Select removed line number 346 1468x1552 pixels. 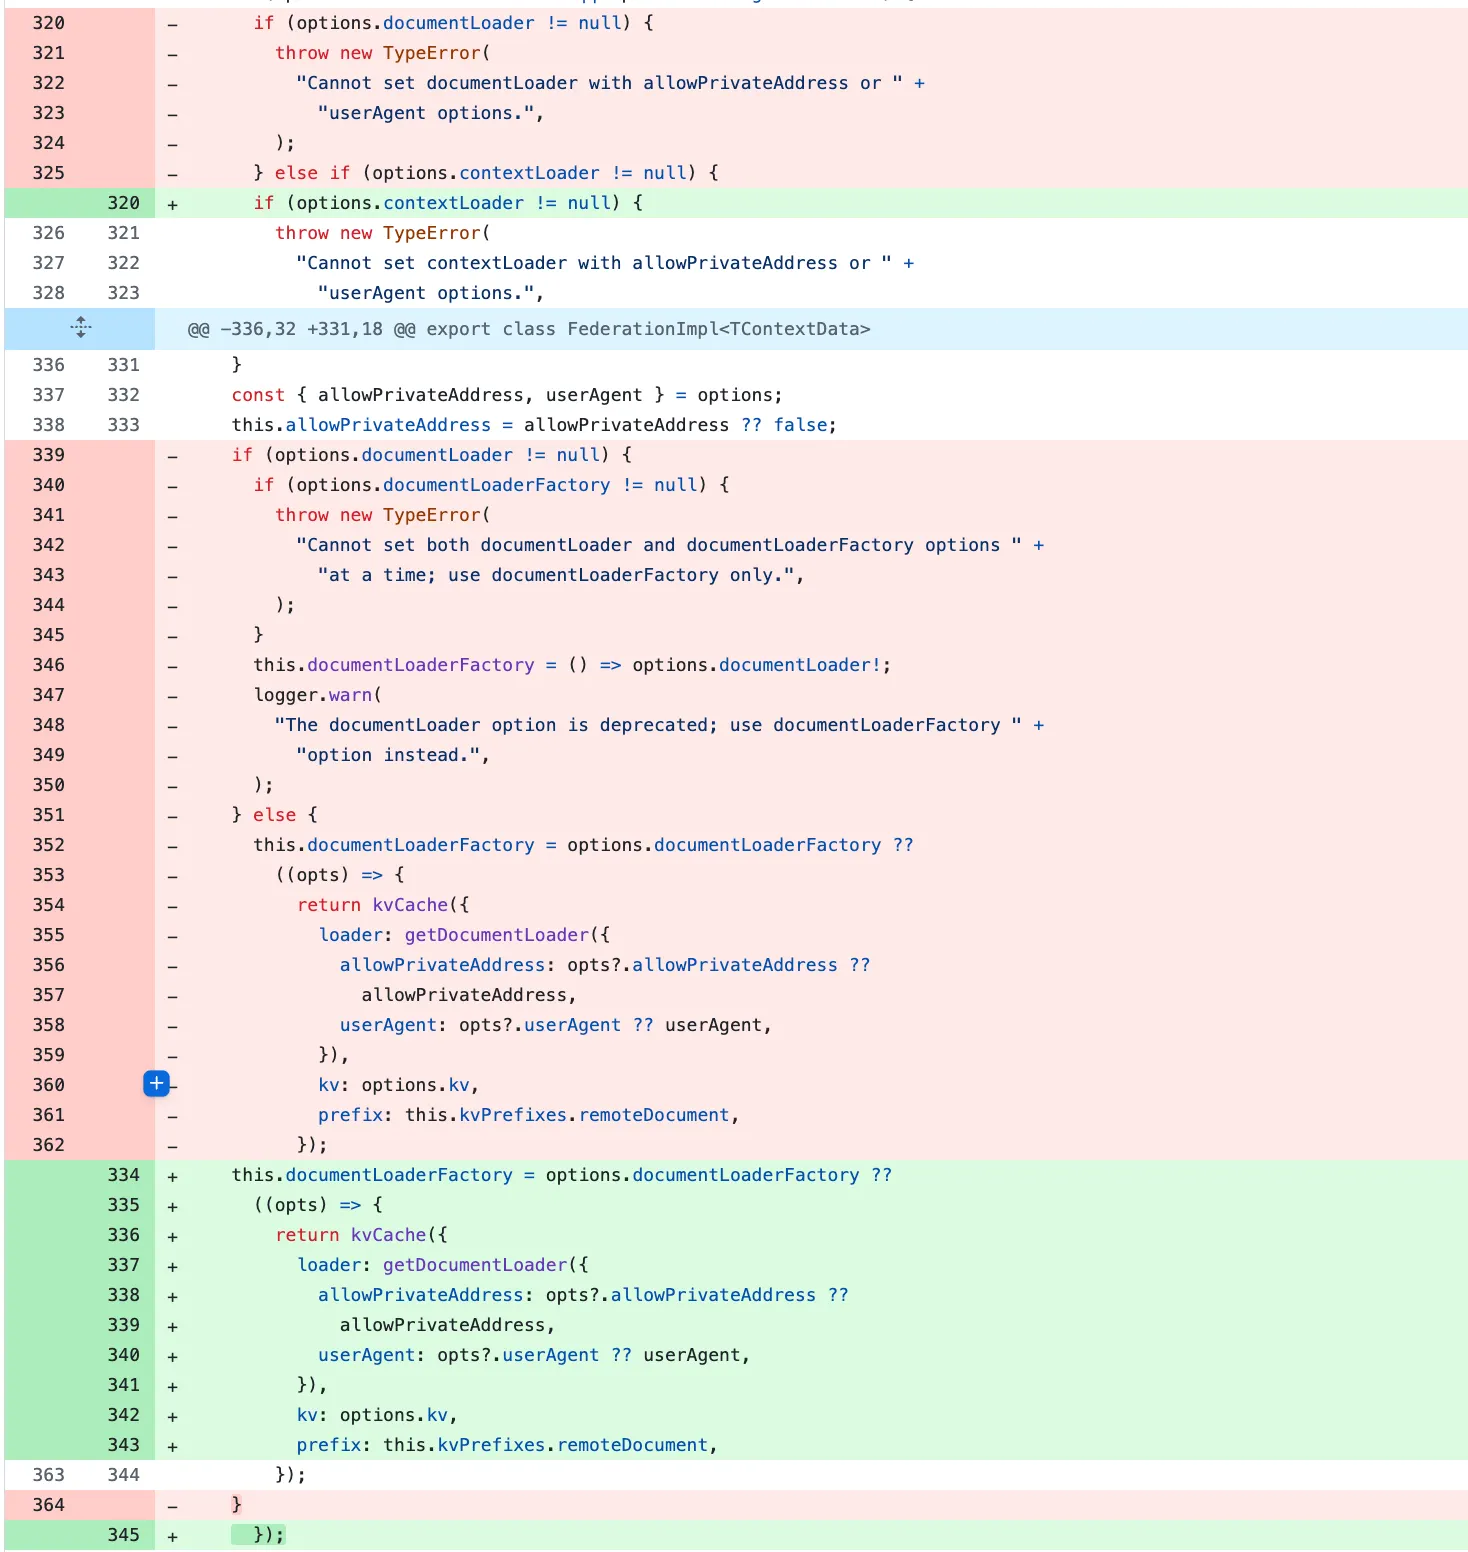click(x=48, y=665)
